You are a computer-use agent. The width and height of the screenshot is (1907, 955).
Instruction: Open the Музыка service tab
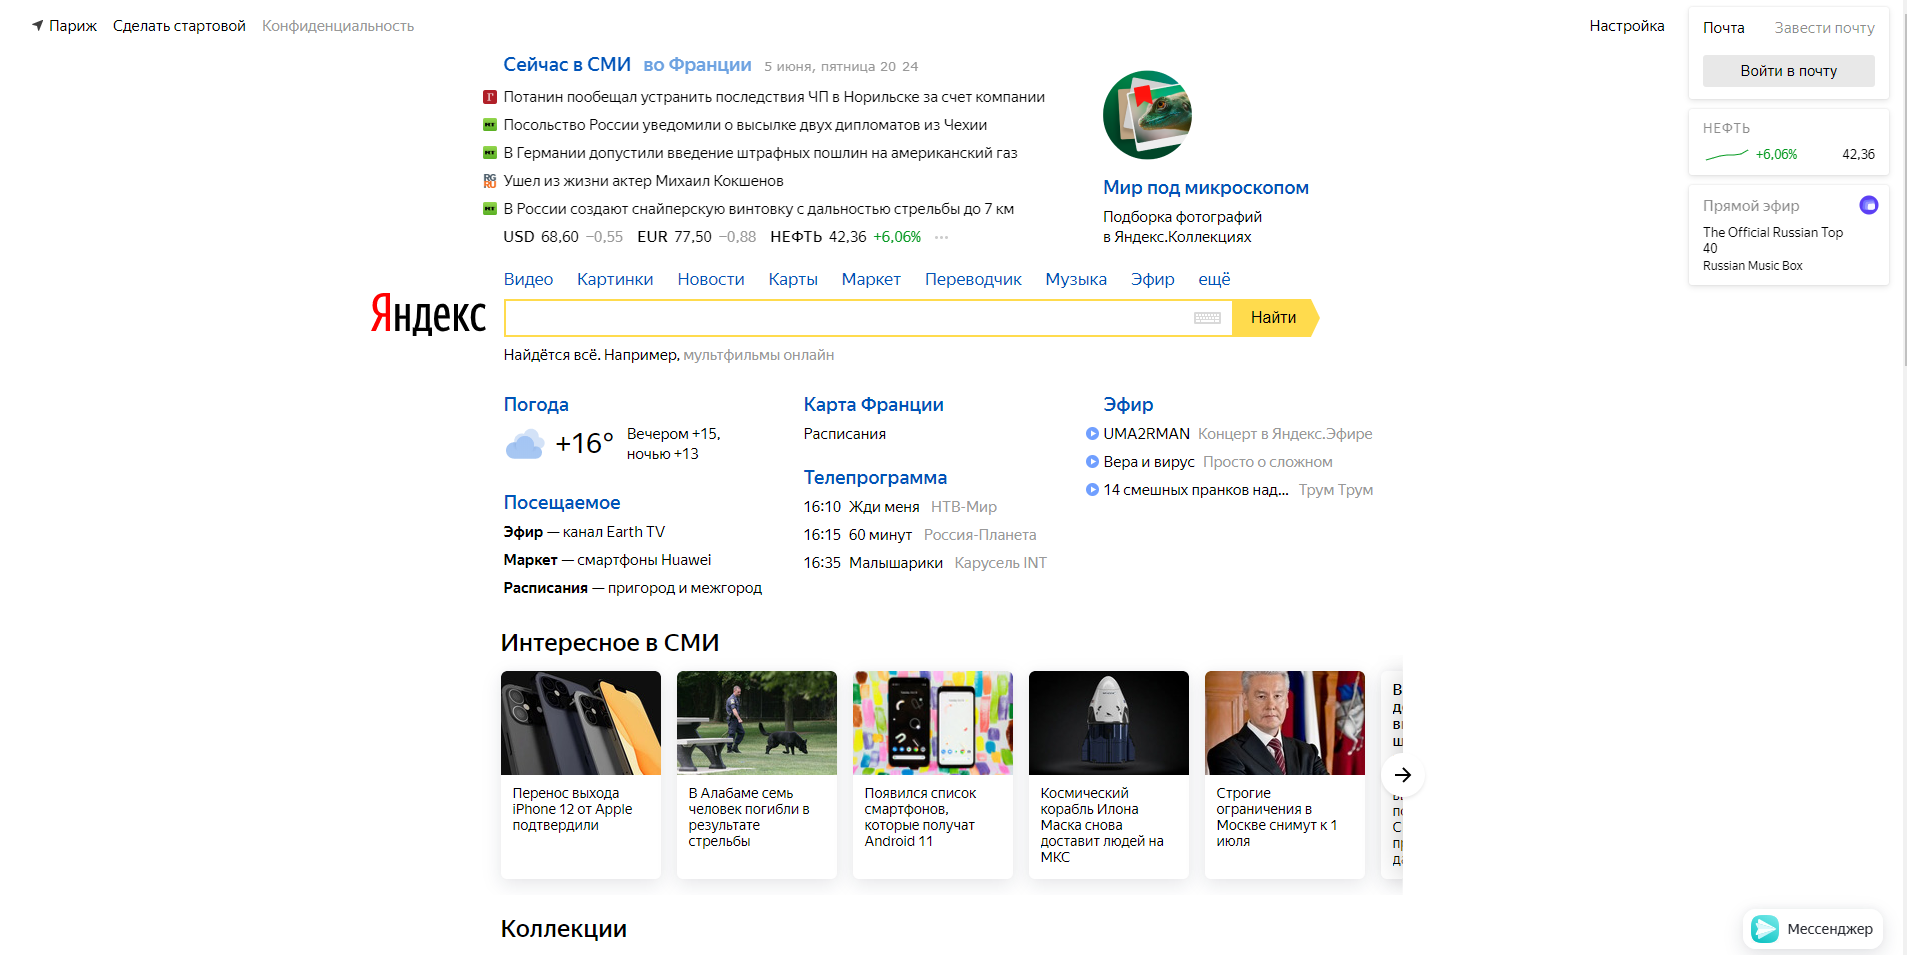[x=1076, y=279]
